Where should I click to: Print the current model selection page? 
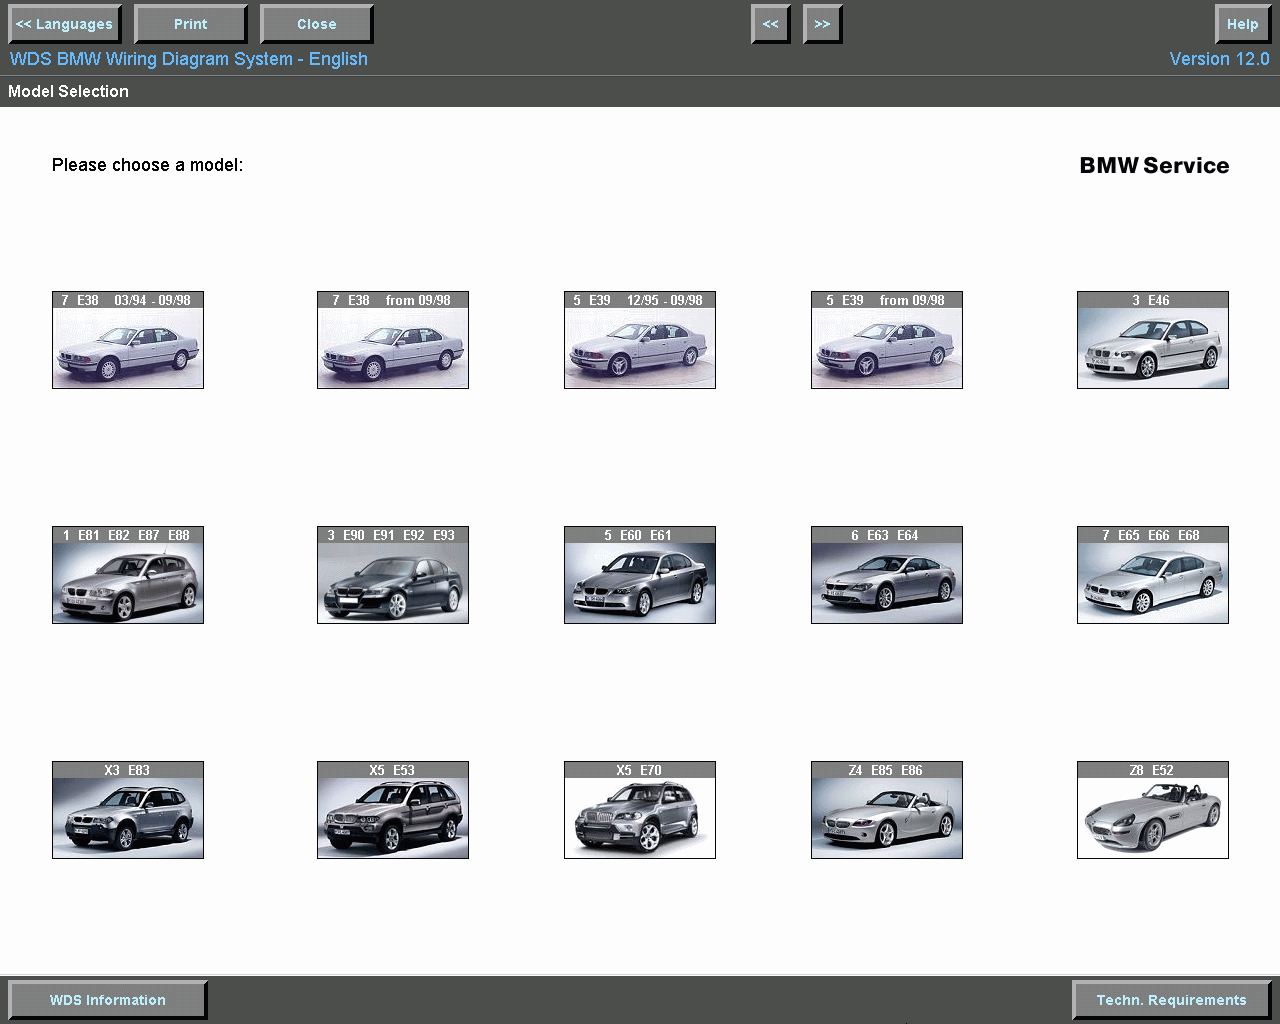[190, 23]
